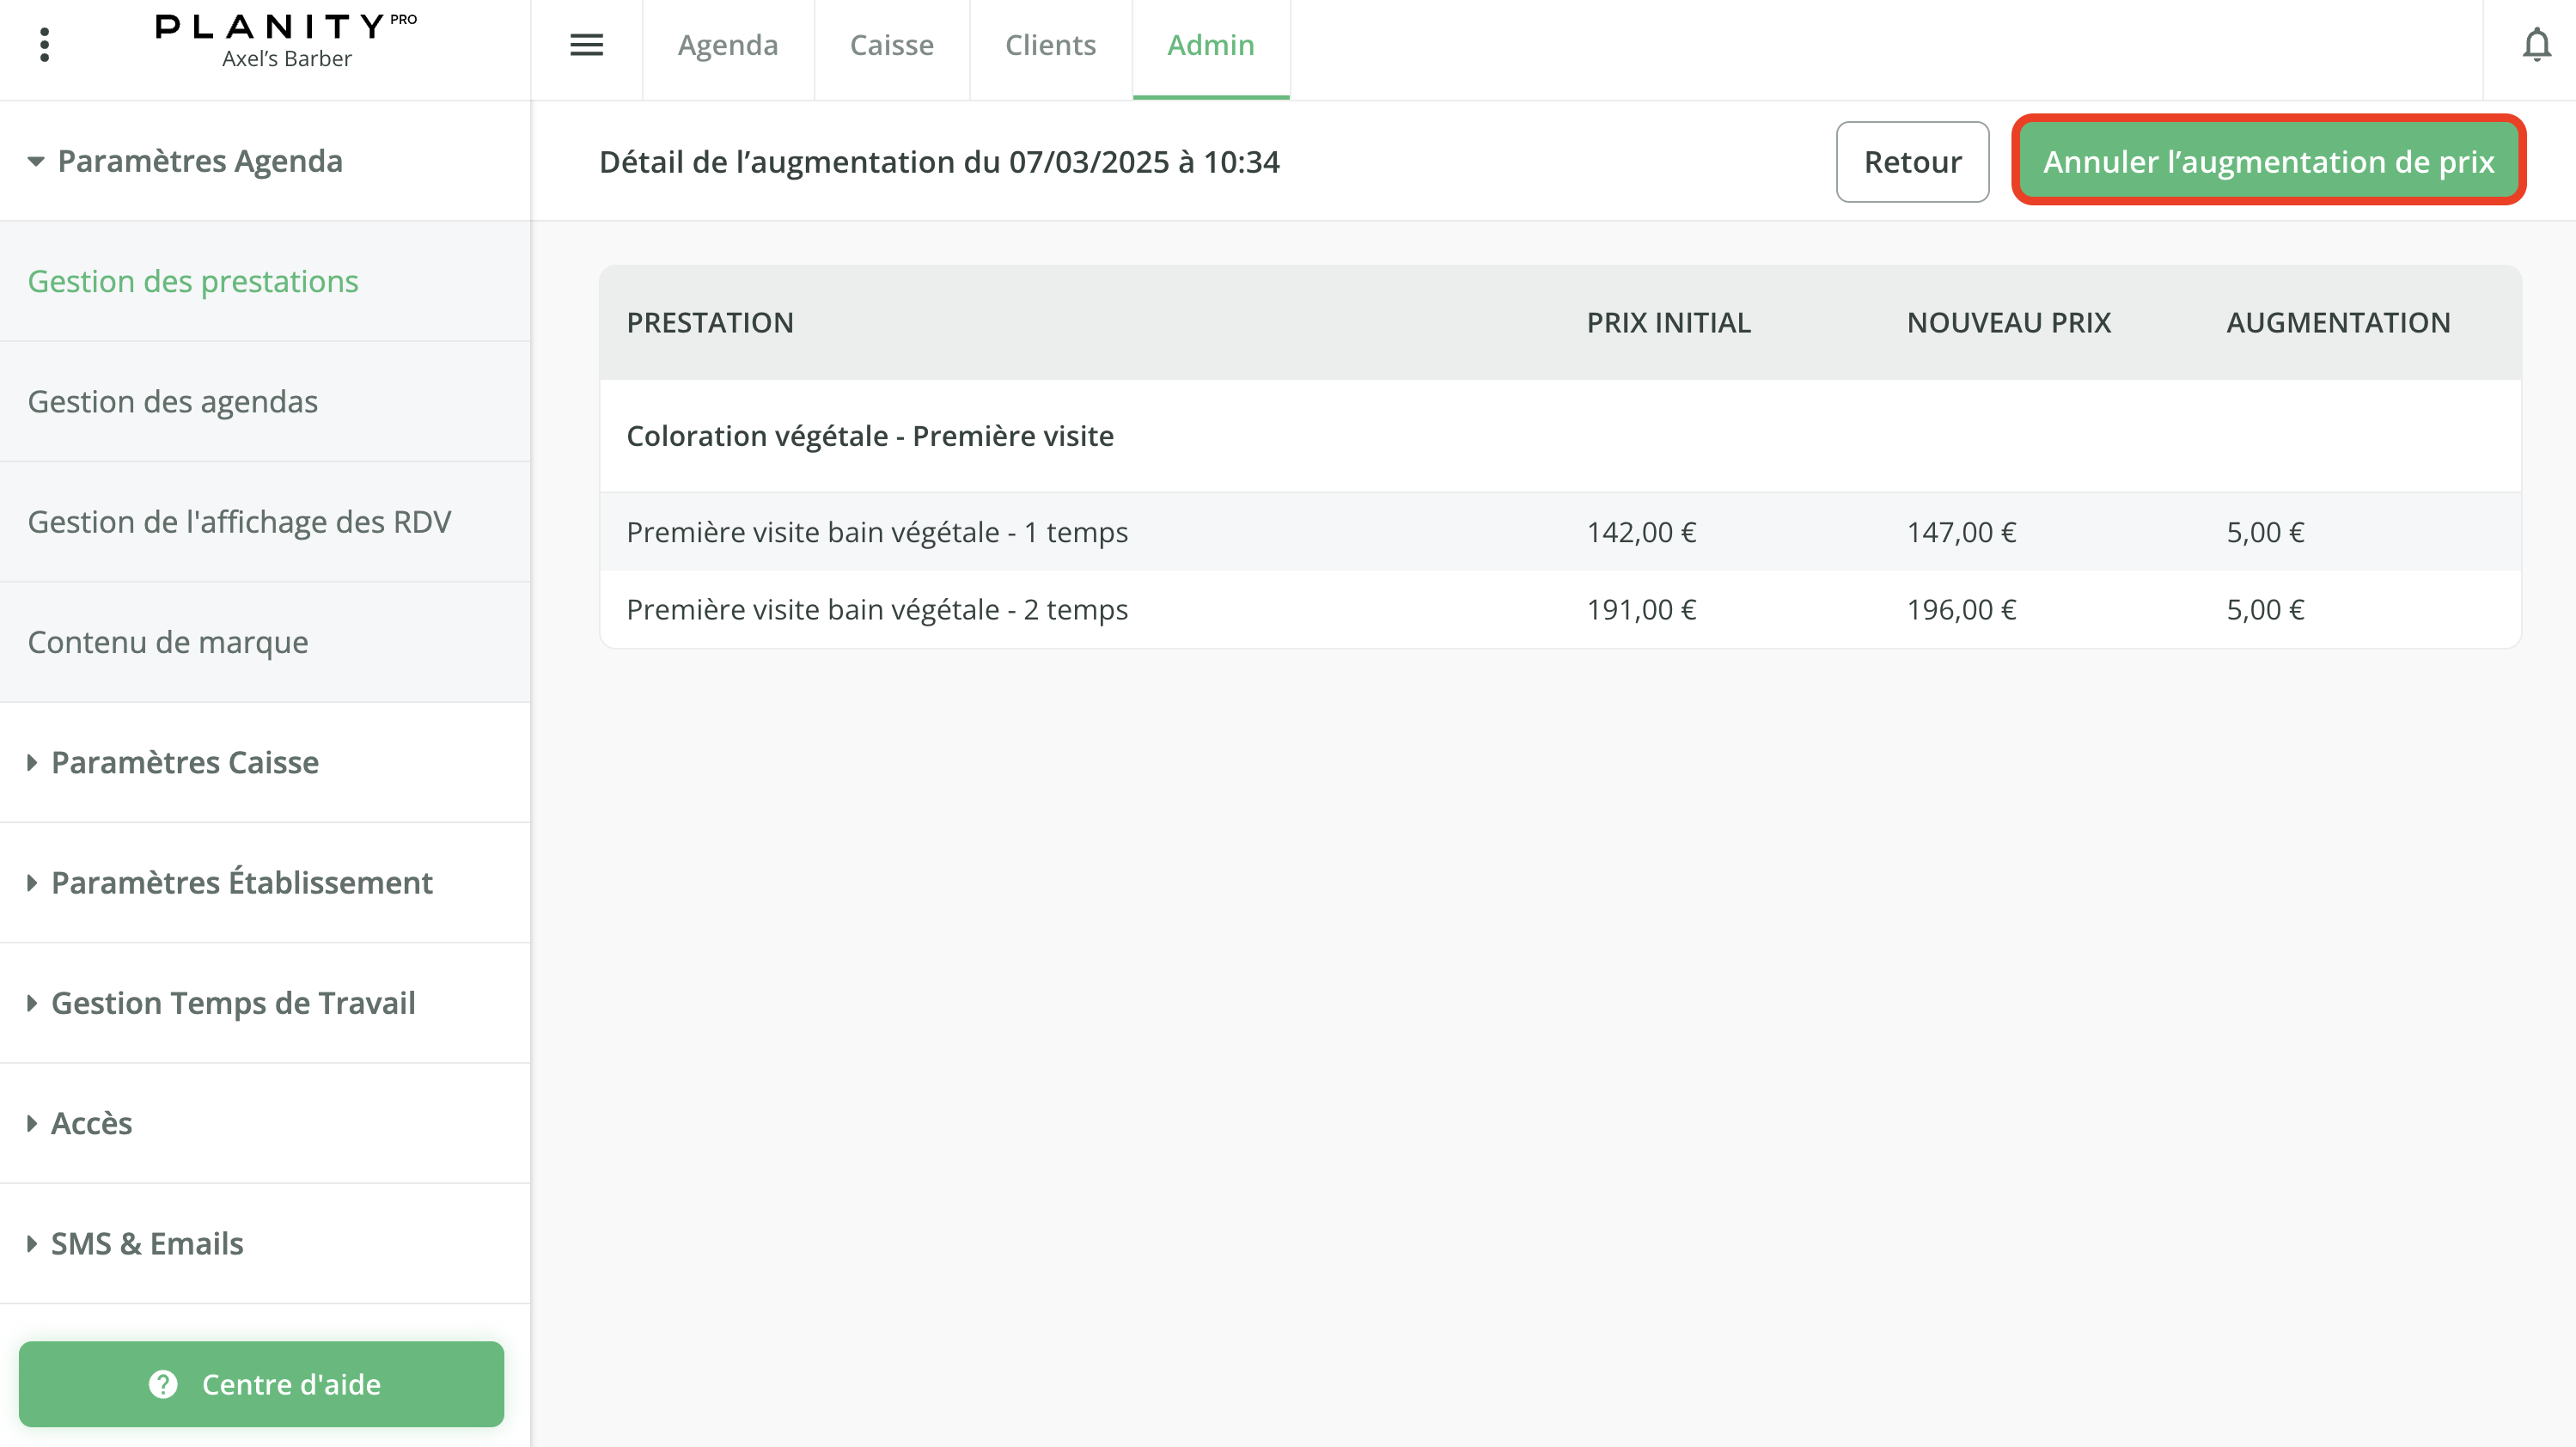Expand the Accès section
Screen dimensions: 2576x1447
point(91,1123)
